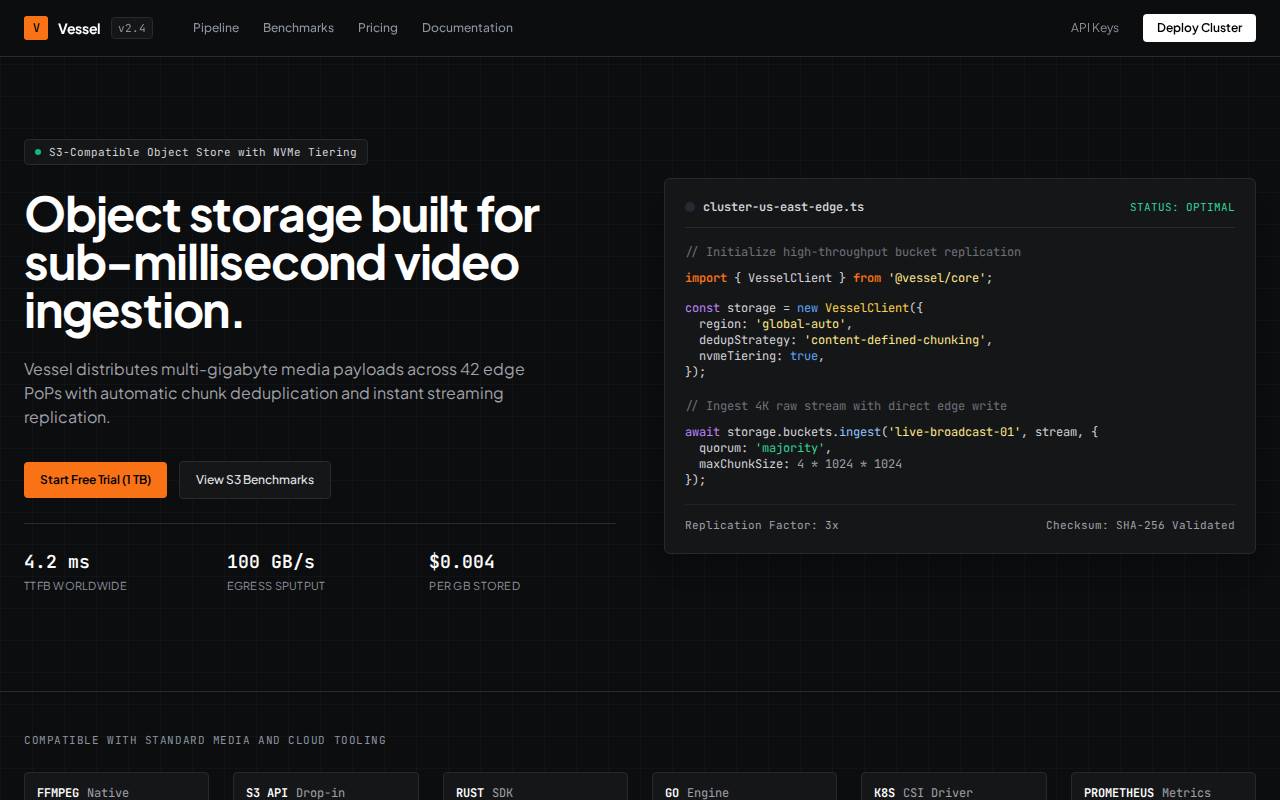Click the 'dedupStrategy' code line
The width and height of the screenshot is (1280, 800).
point(845,340)
